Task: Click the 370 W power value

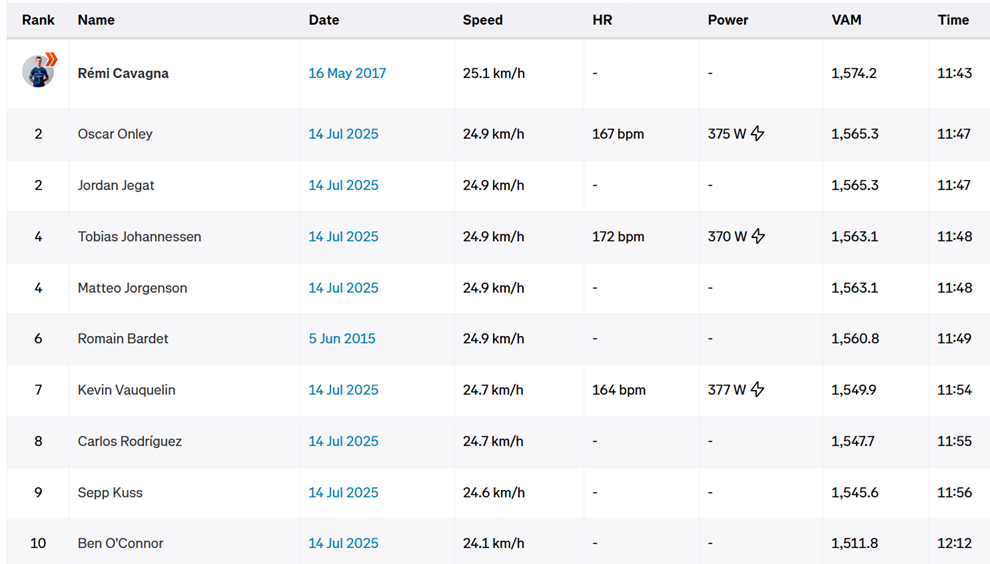Action: pos(727,236)
